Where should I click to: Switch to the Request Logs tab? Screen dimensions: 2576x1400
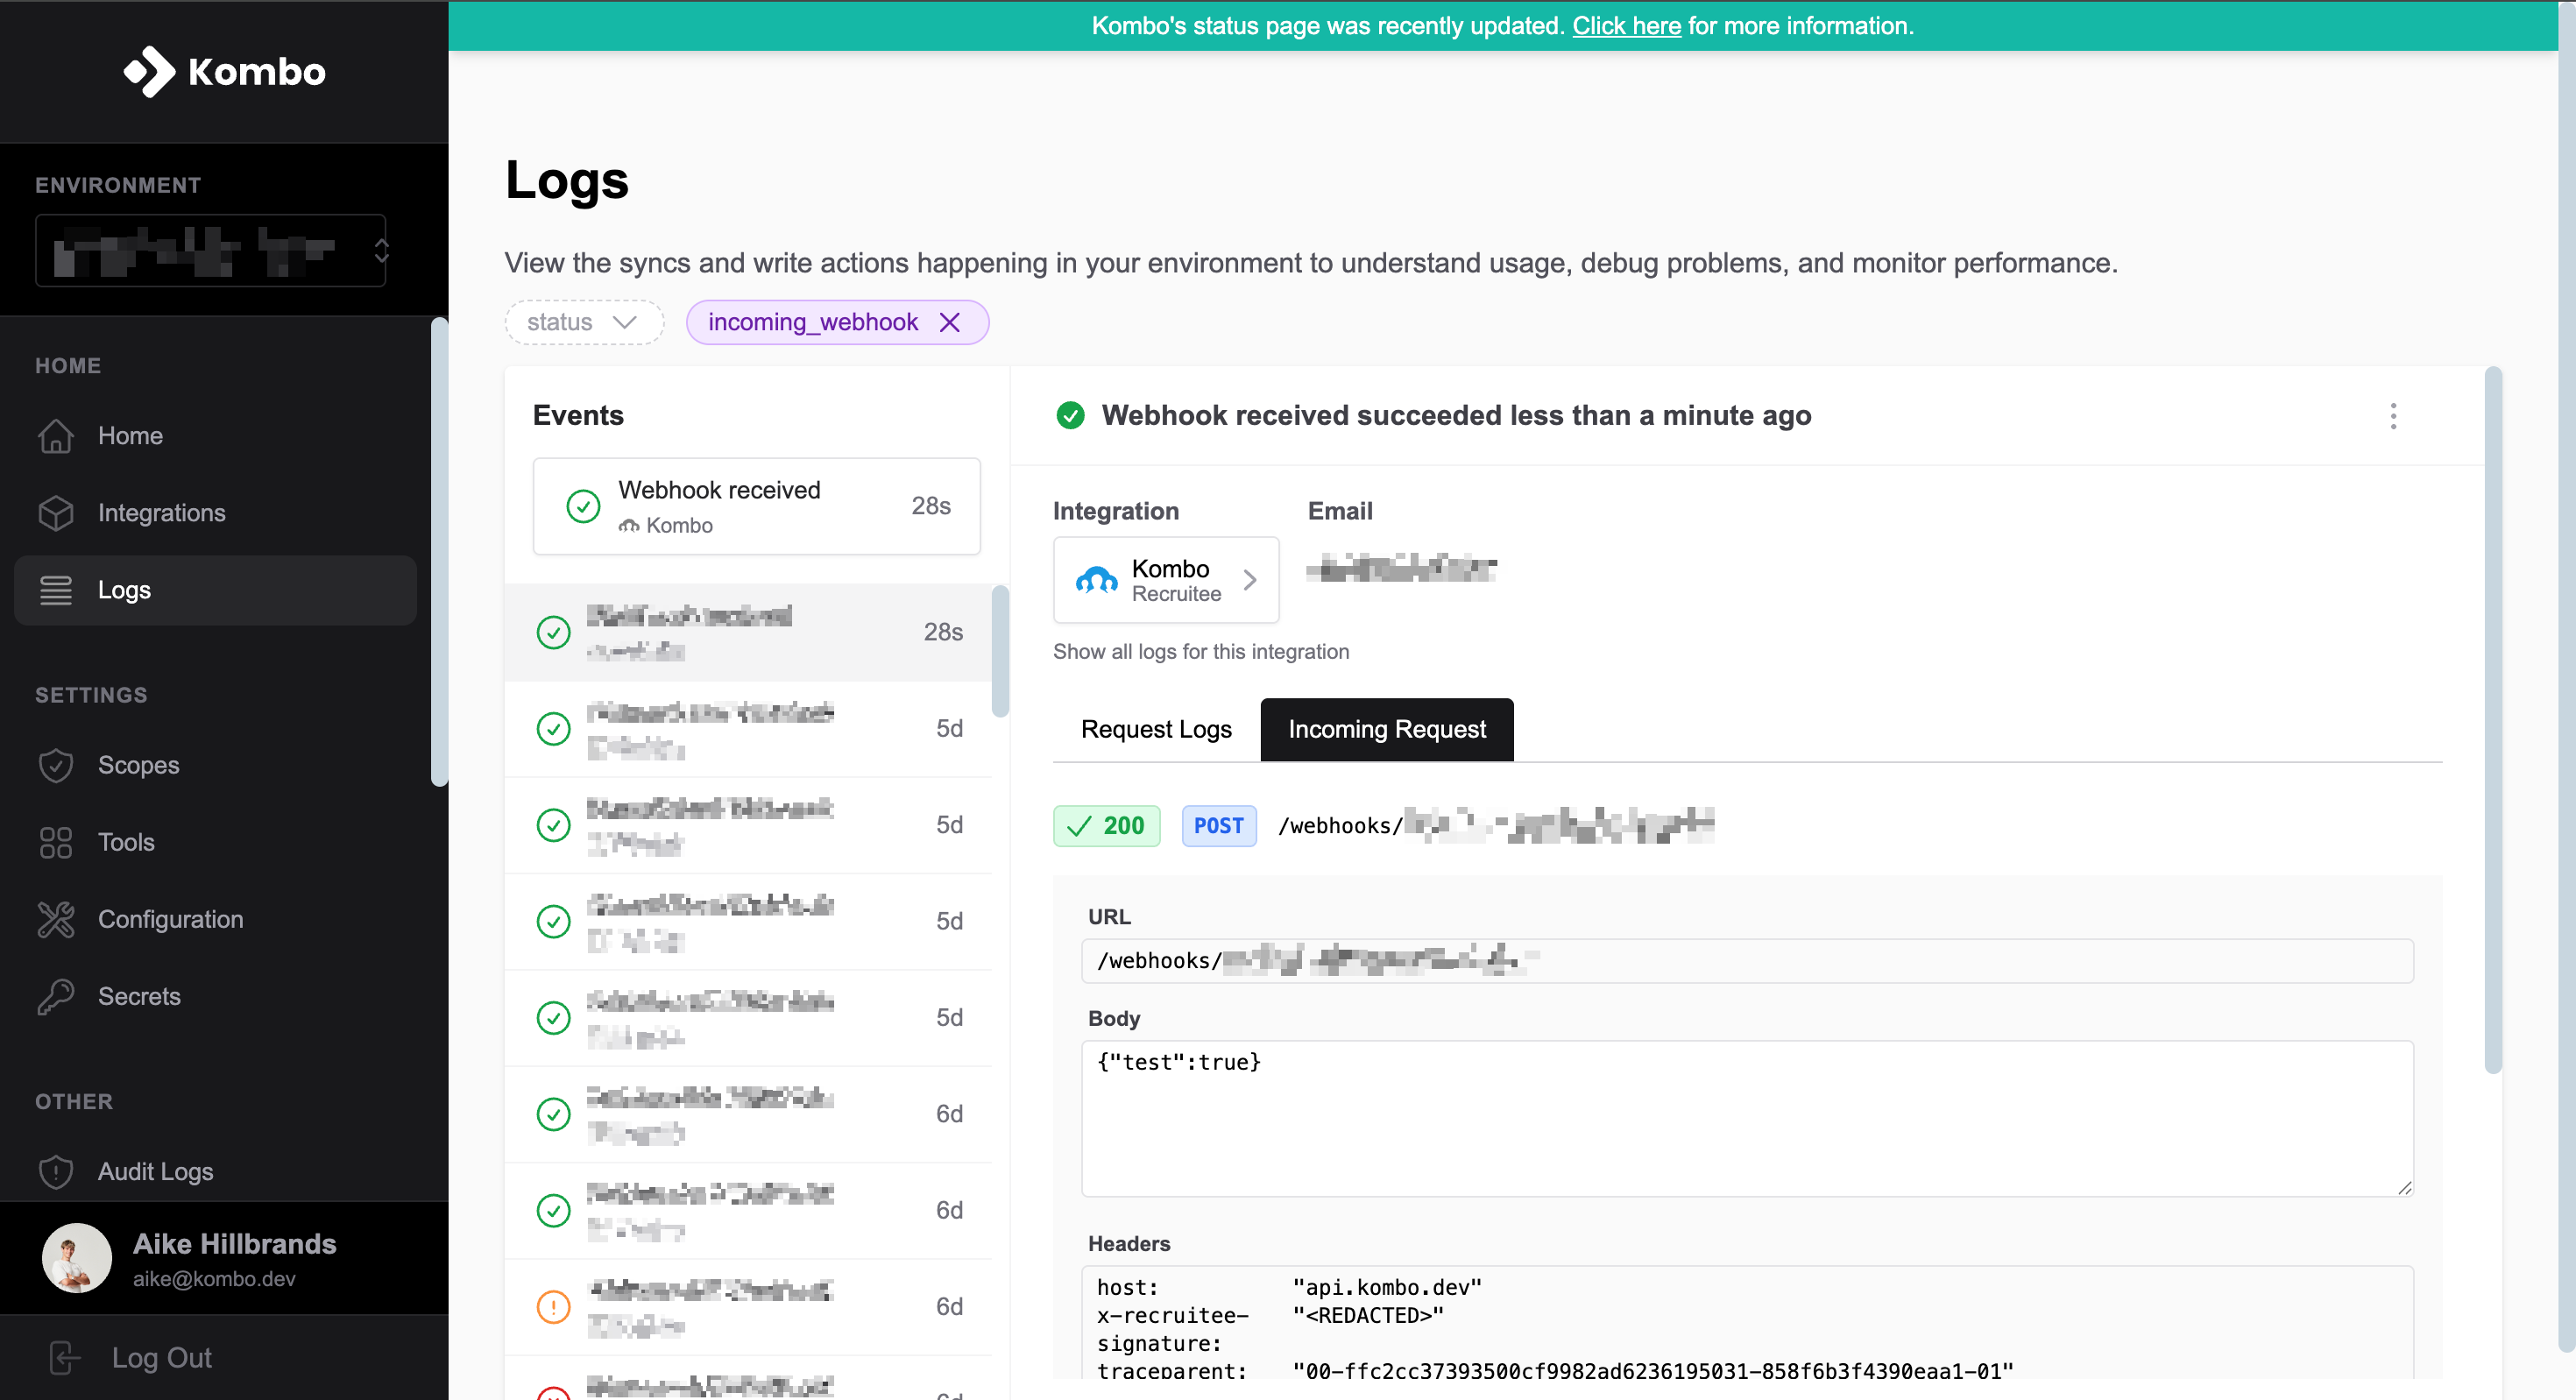pyautogui.click(x=1156, y=729)
